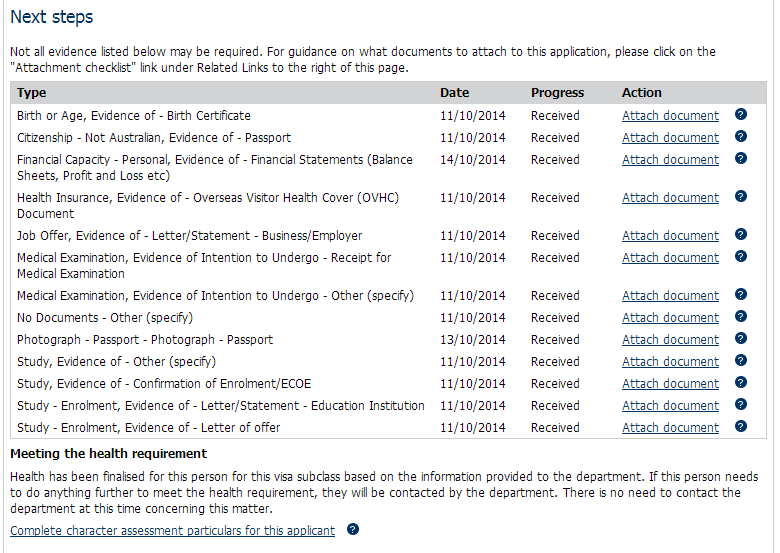This screenshot has width=780, height=553.
Task: Attach document for Education Institution letter
Action: tap(670, 406)
